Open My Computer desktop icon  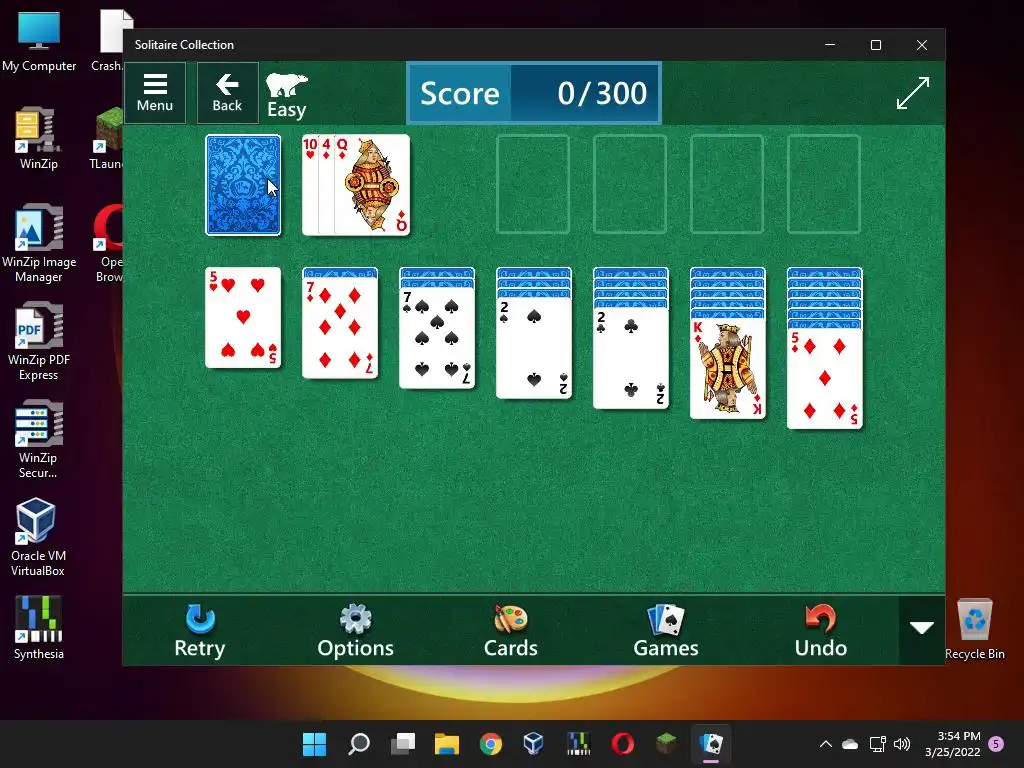click(39, 42)
